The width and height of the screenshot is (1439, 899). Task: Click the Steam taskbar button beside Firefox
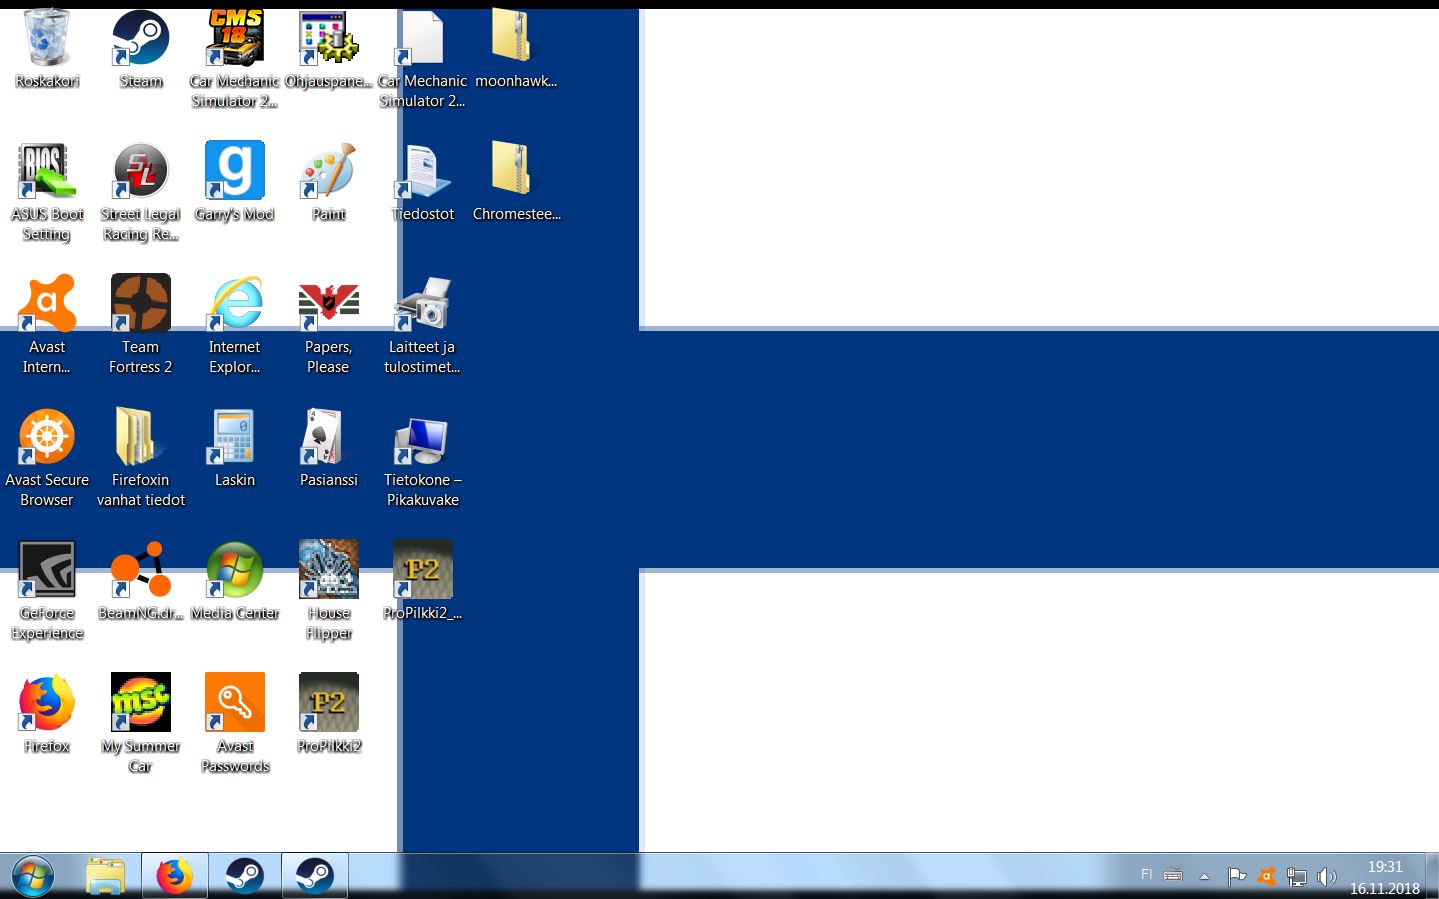245,876
